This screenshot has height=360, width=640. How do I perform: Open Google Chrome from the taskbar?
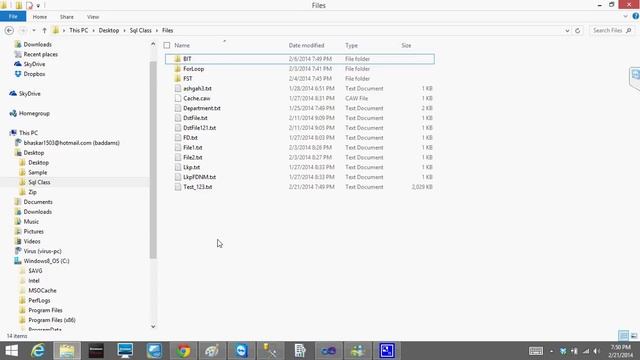pyautogui.click(x=183, y=351)
